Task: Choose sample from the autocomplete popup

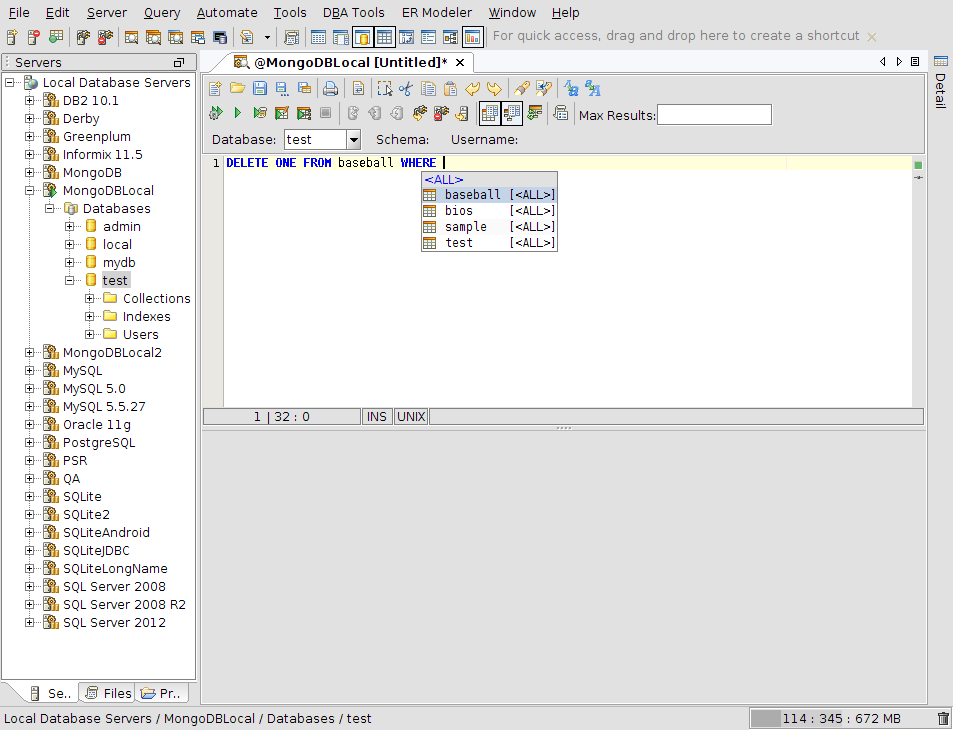Action: [489, 226]
